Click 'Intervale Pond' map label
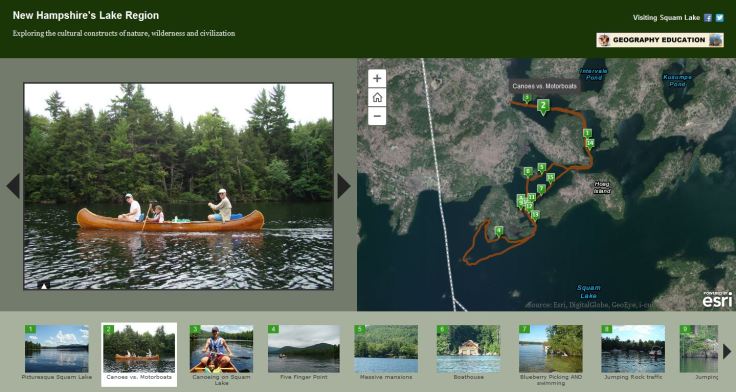736x392 pixels. (593, 74)
